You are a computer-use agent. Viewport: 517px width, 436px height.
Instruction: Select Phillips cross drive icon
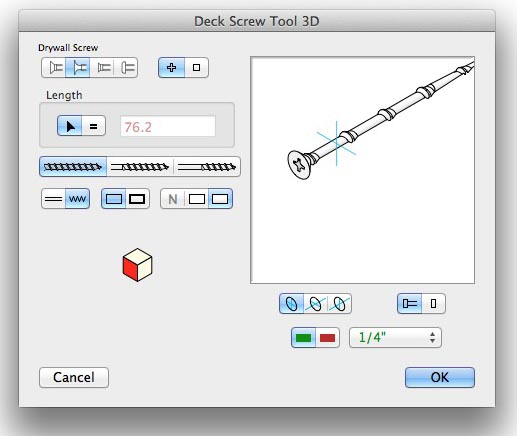click(171, 68)
